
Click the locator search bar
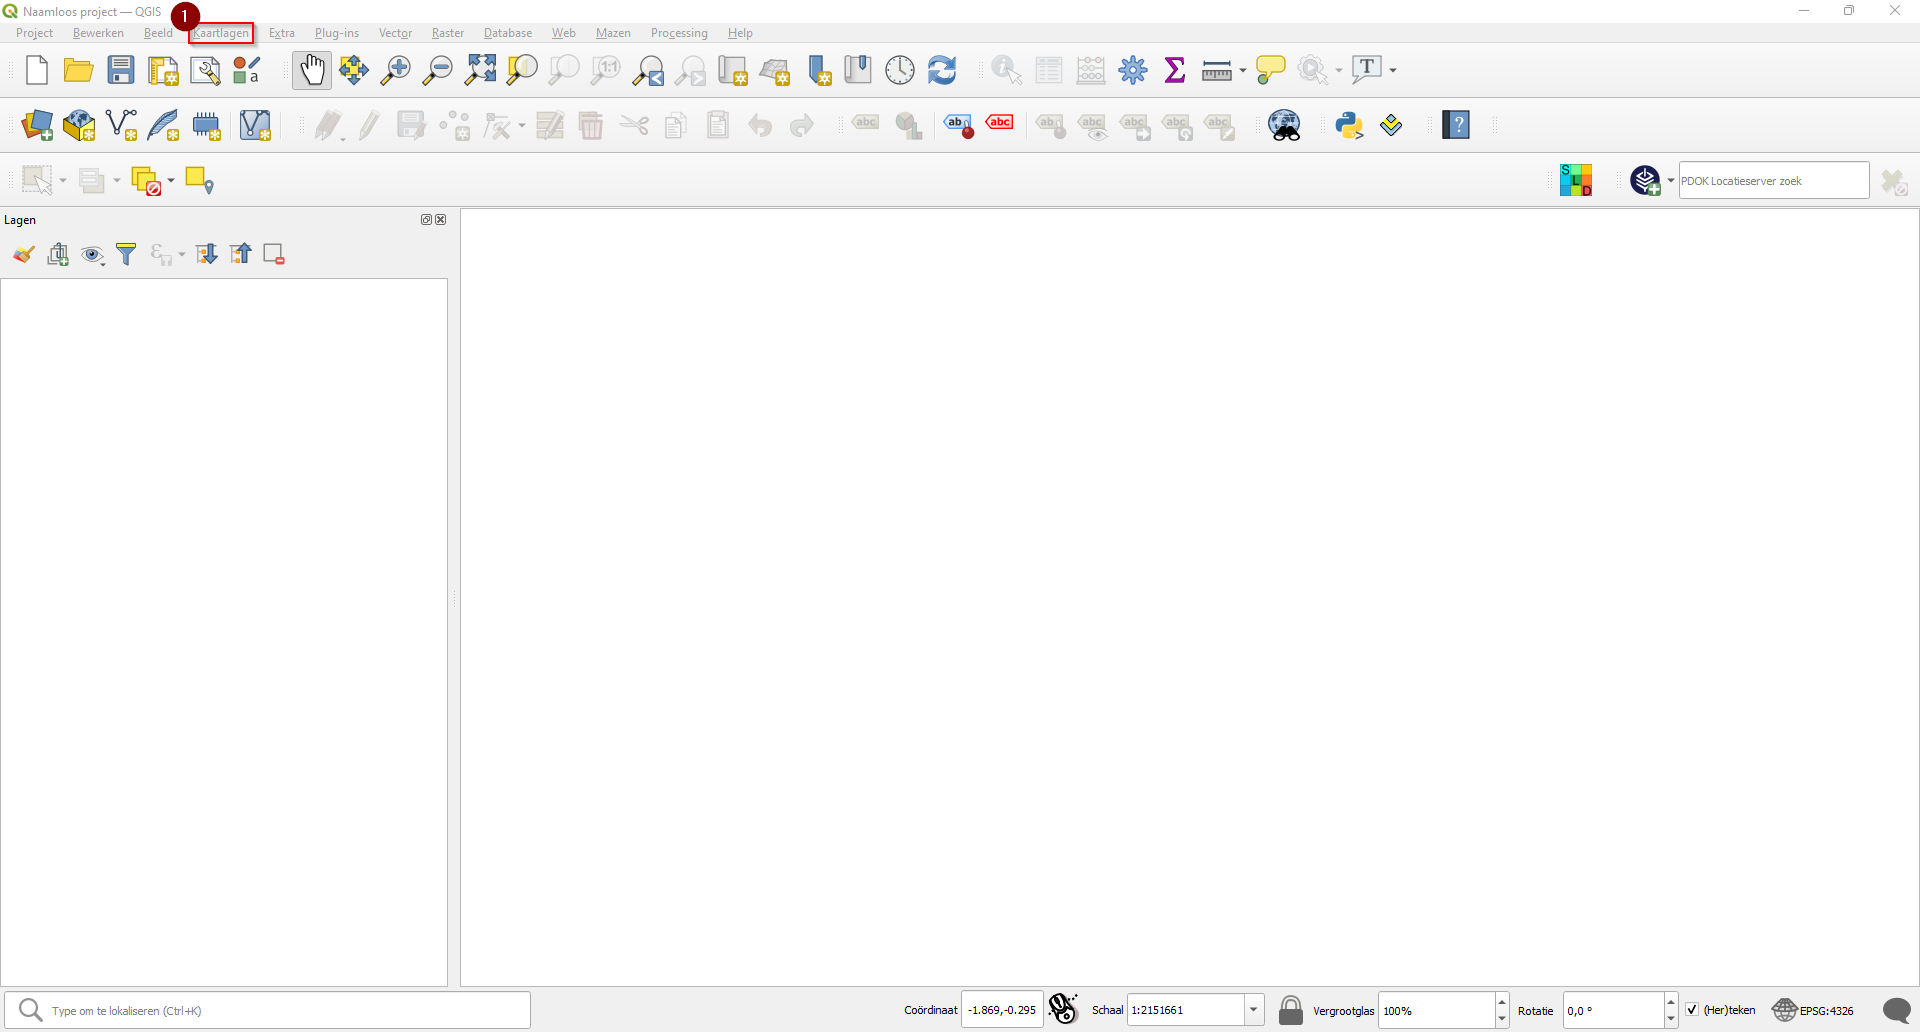tap(268, 1010)
